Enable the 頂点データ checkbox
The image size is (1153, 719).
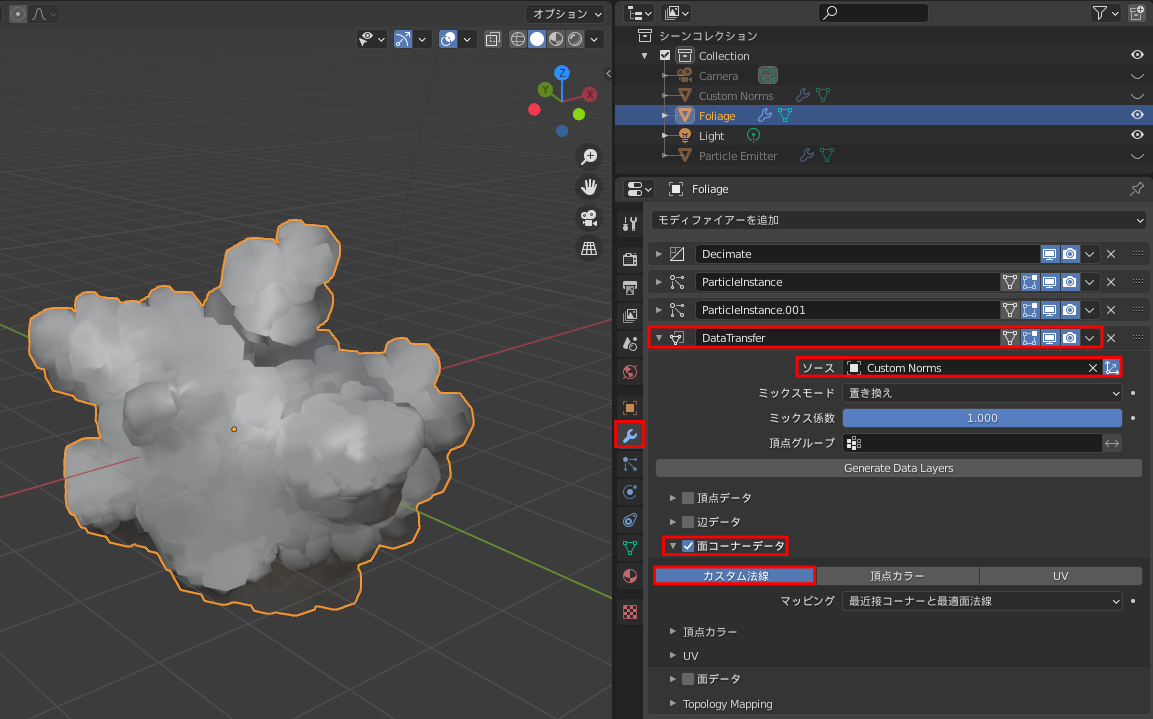688,498
